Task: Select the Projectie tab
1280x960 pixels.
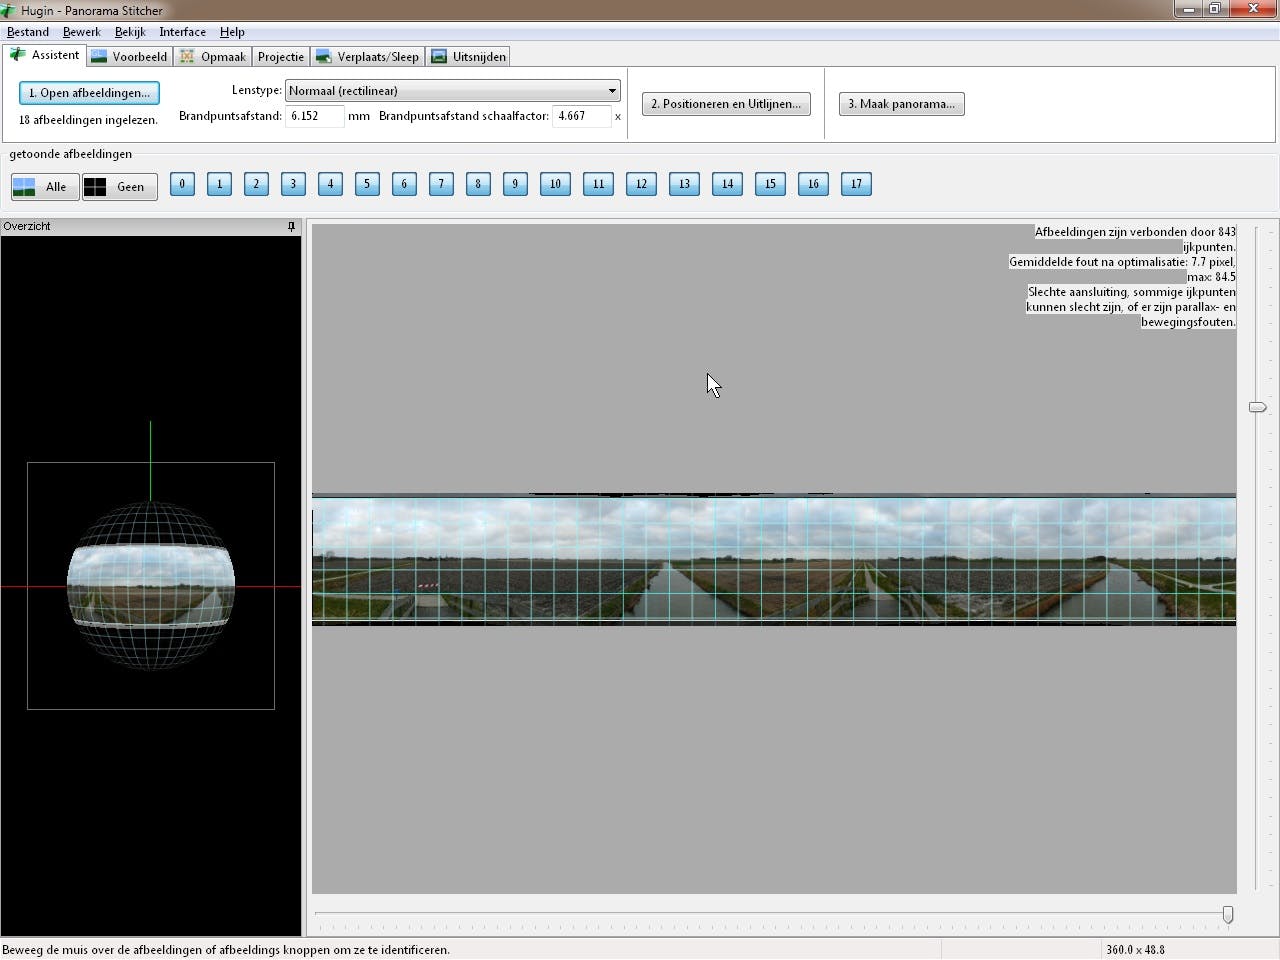Action: [281, 57]
